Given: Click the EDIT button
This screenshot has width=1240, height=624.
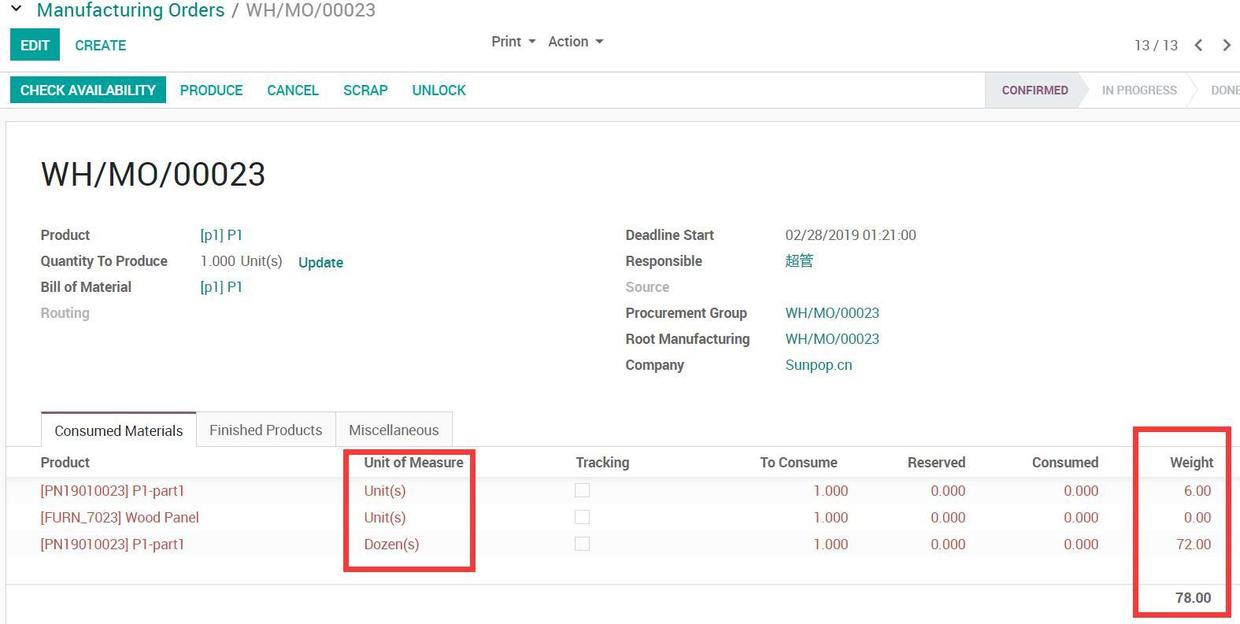Looking at the screenshot, I should pos(35,45).
